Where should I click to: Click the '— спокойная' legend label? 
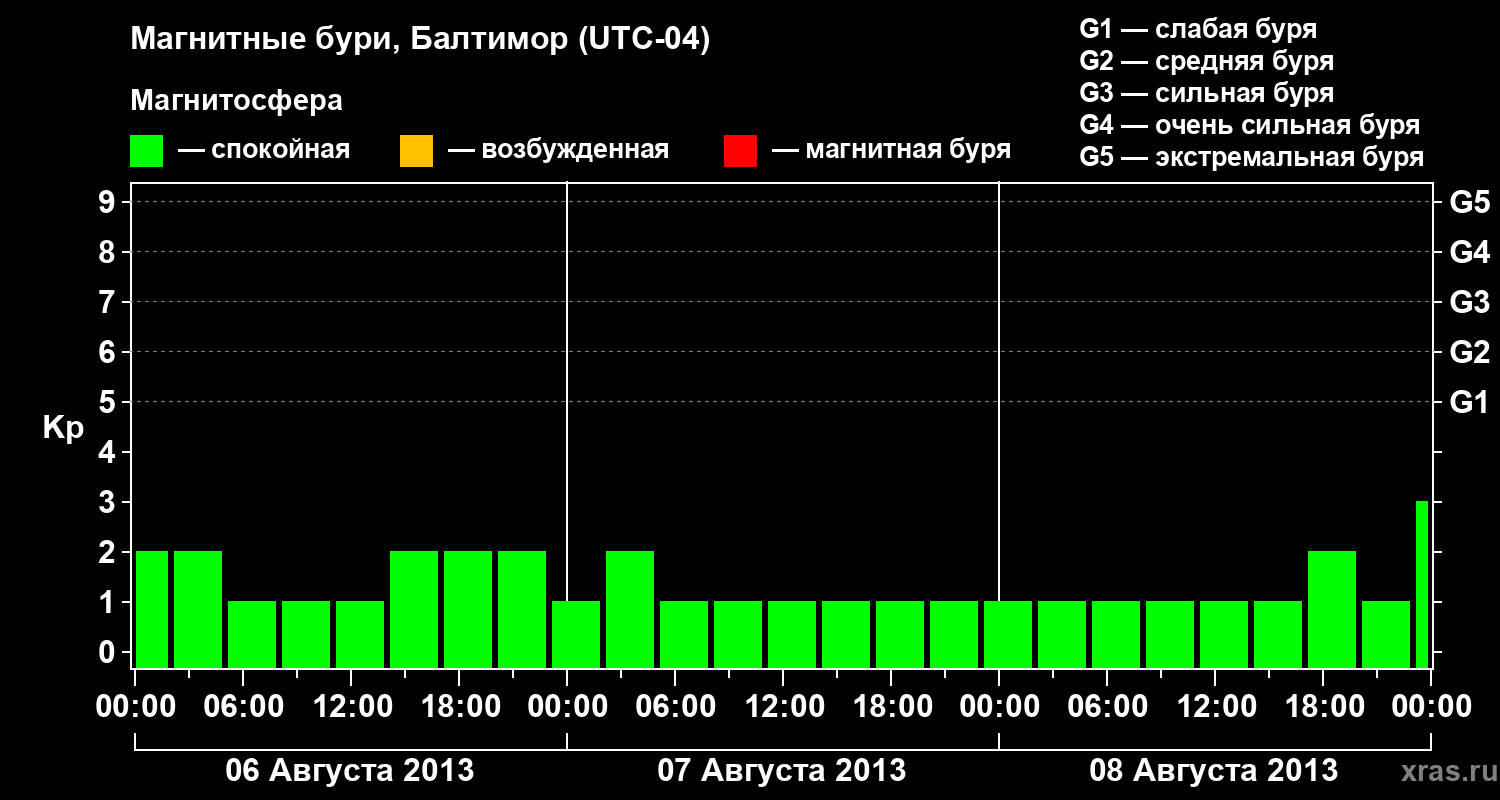tap(264, 150)
